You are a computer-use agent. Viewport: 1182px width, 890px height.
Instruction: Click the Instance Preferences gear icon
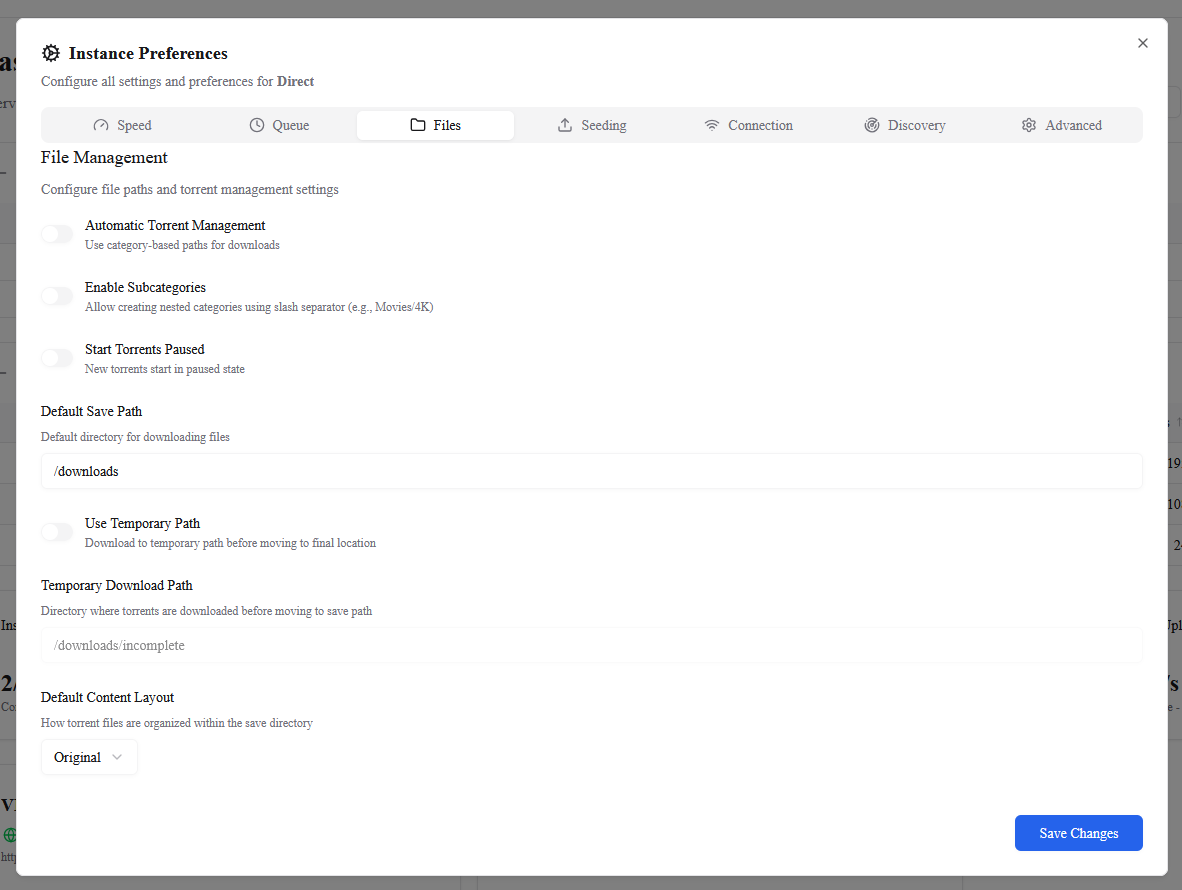[51, 54]
